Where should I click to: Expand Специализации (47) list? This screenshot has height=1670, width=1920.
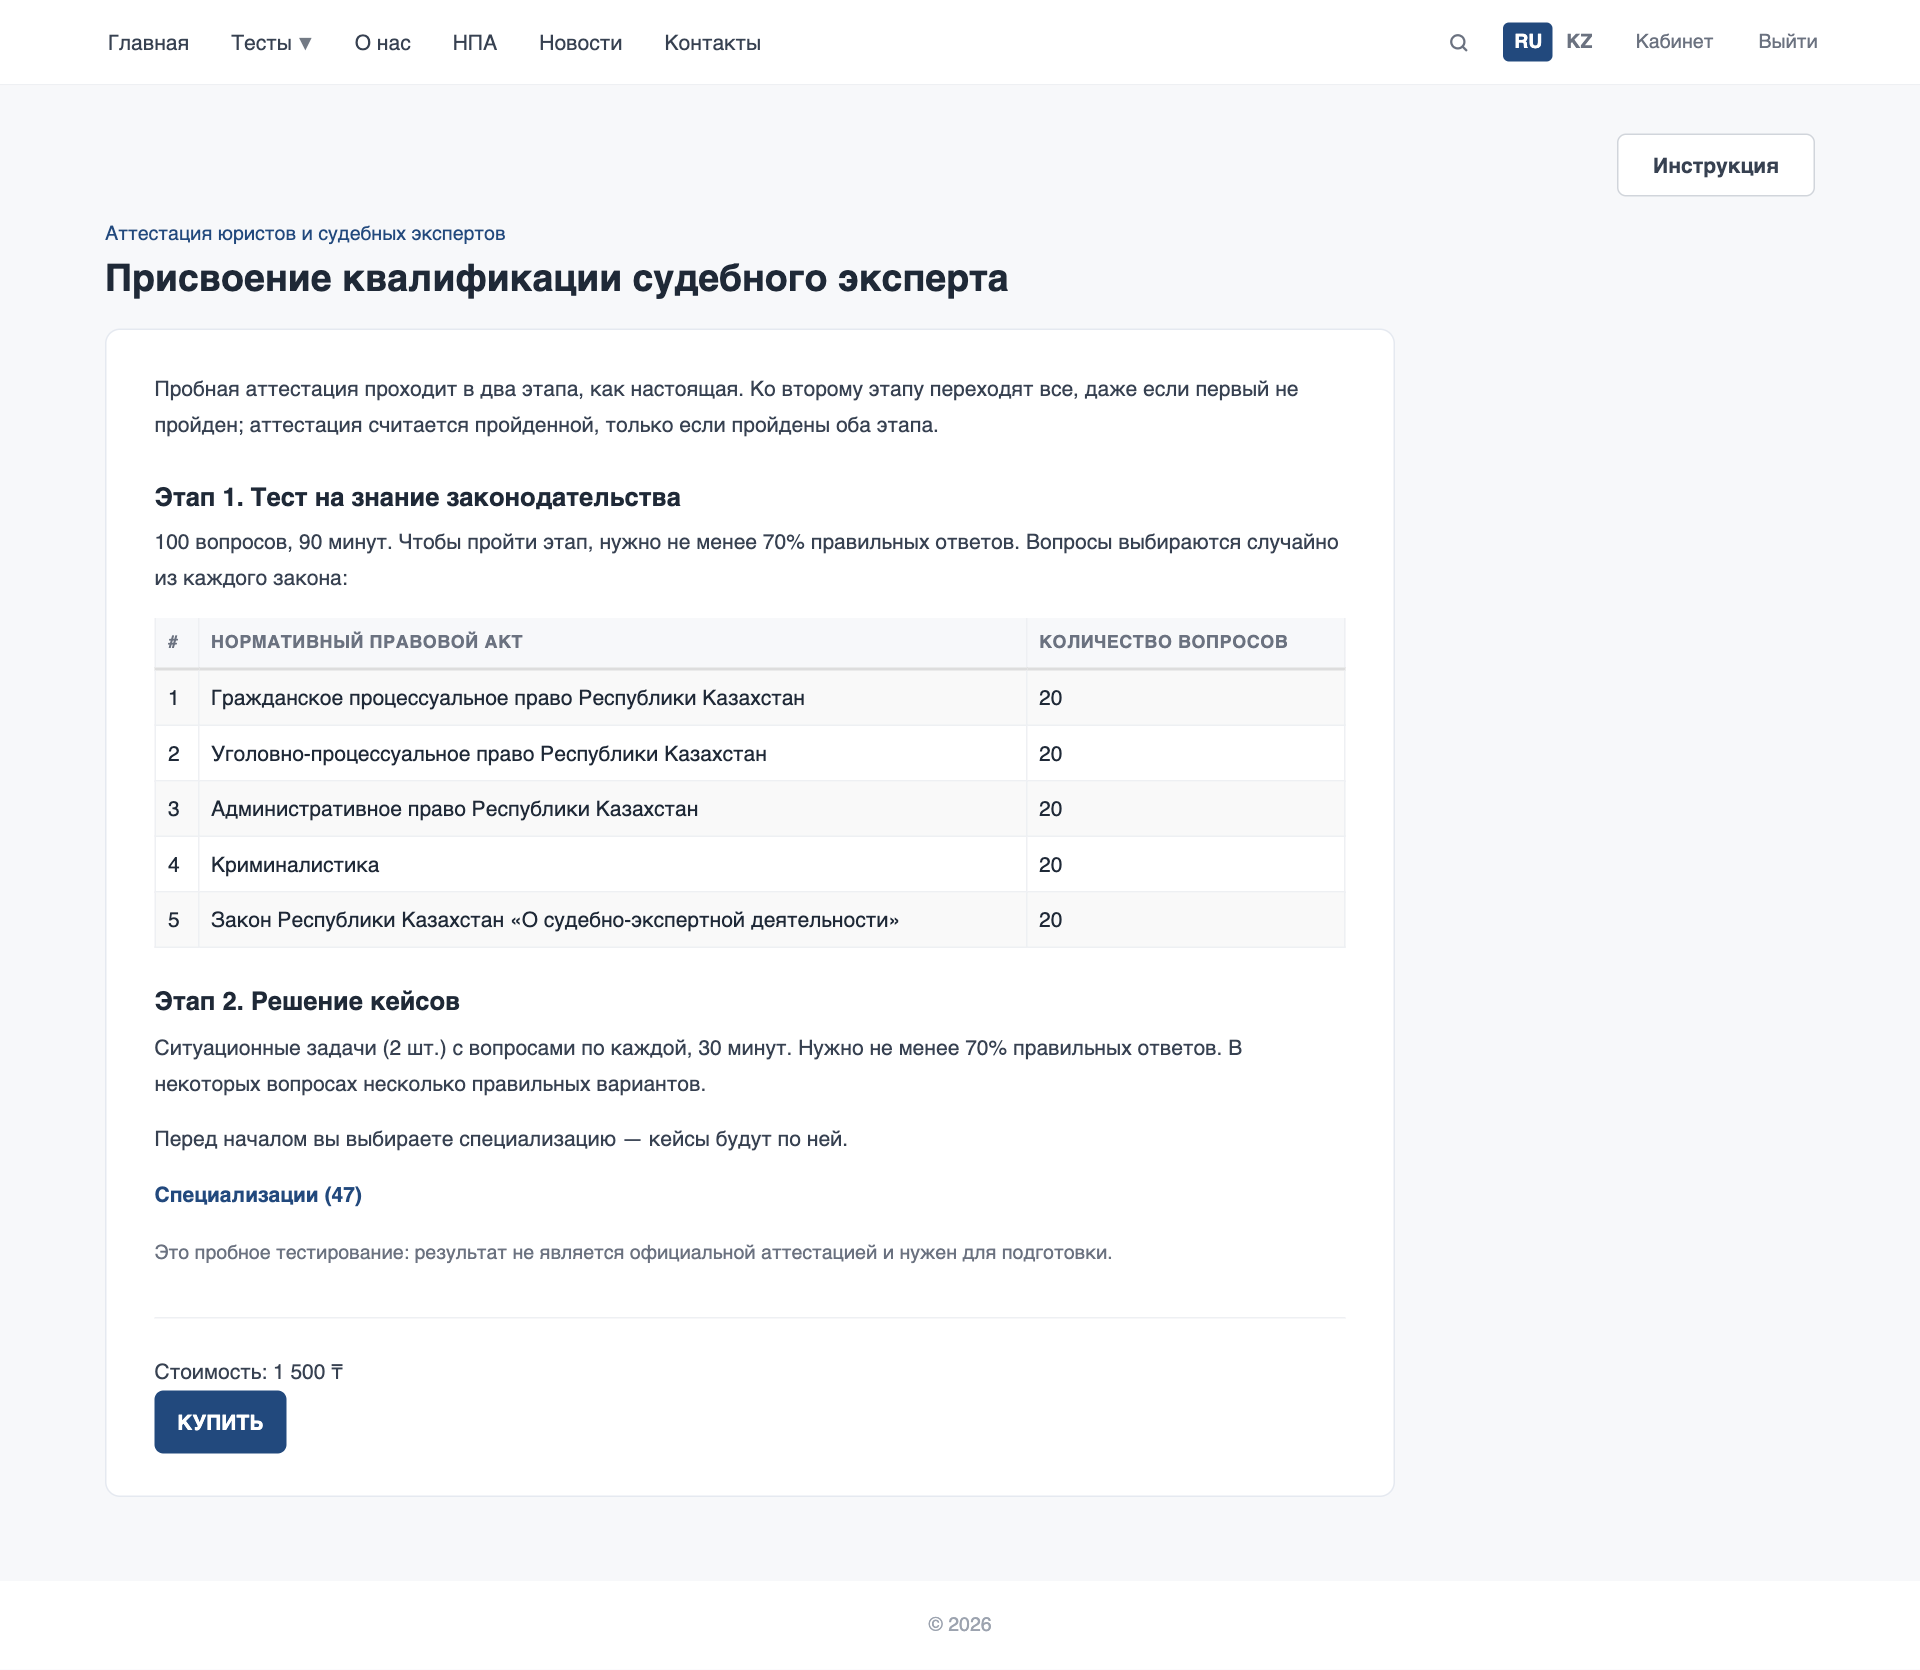pos(258,1195)
